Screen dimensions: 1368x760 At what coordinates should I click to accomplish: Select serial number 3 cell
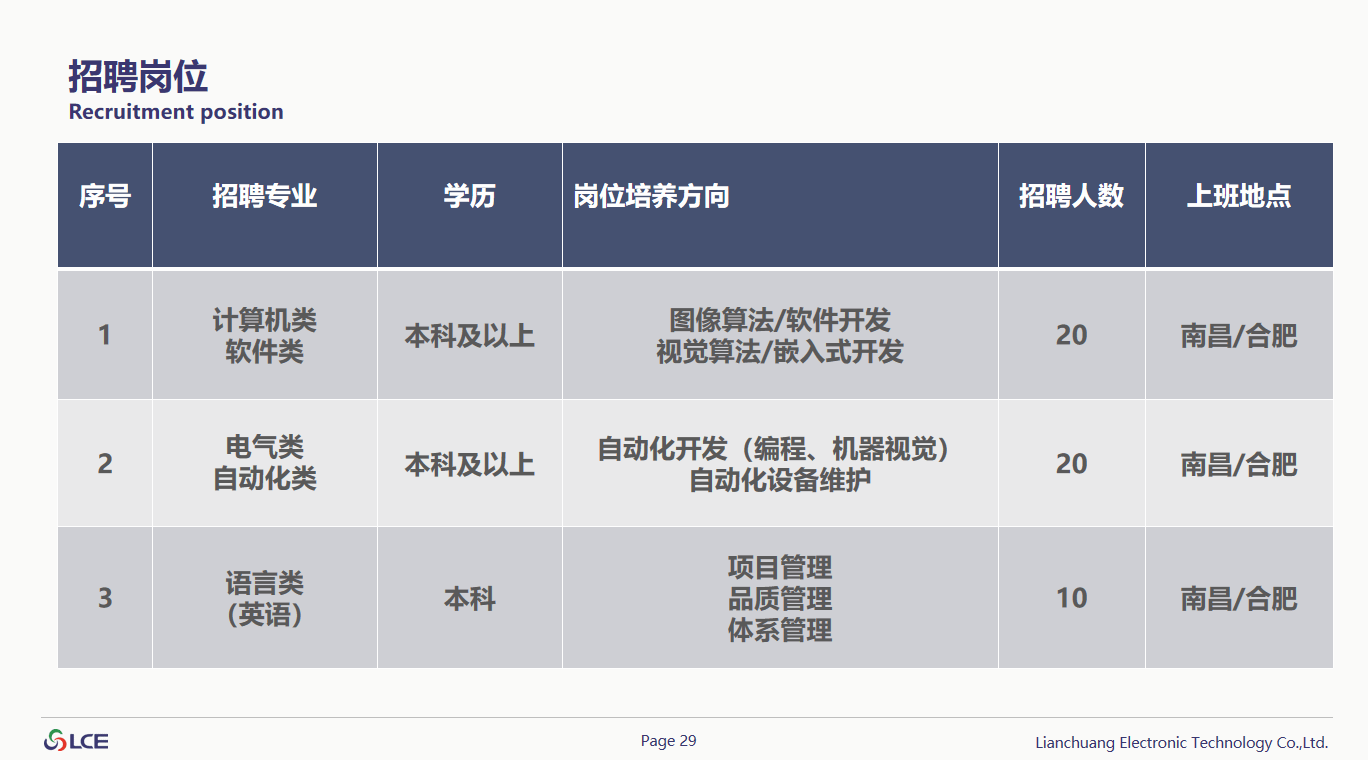click(x=105, y=598)
